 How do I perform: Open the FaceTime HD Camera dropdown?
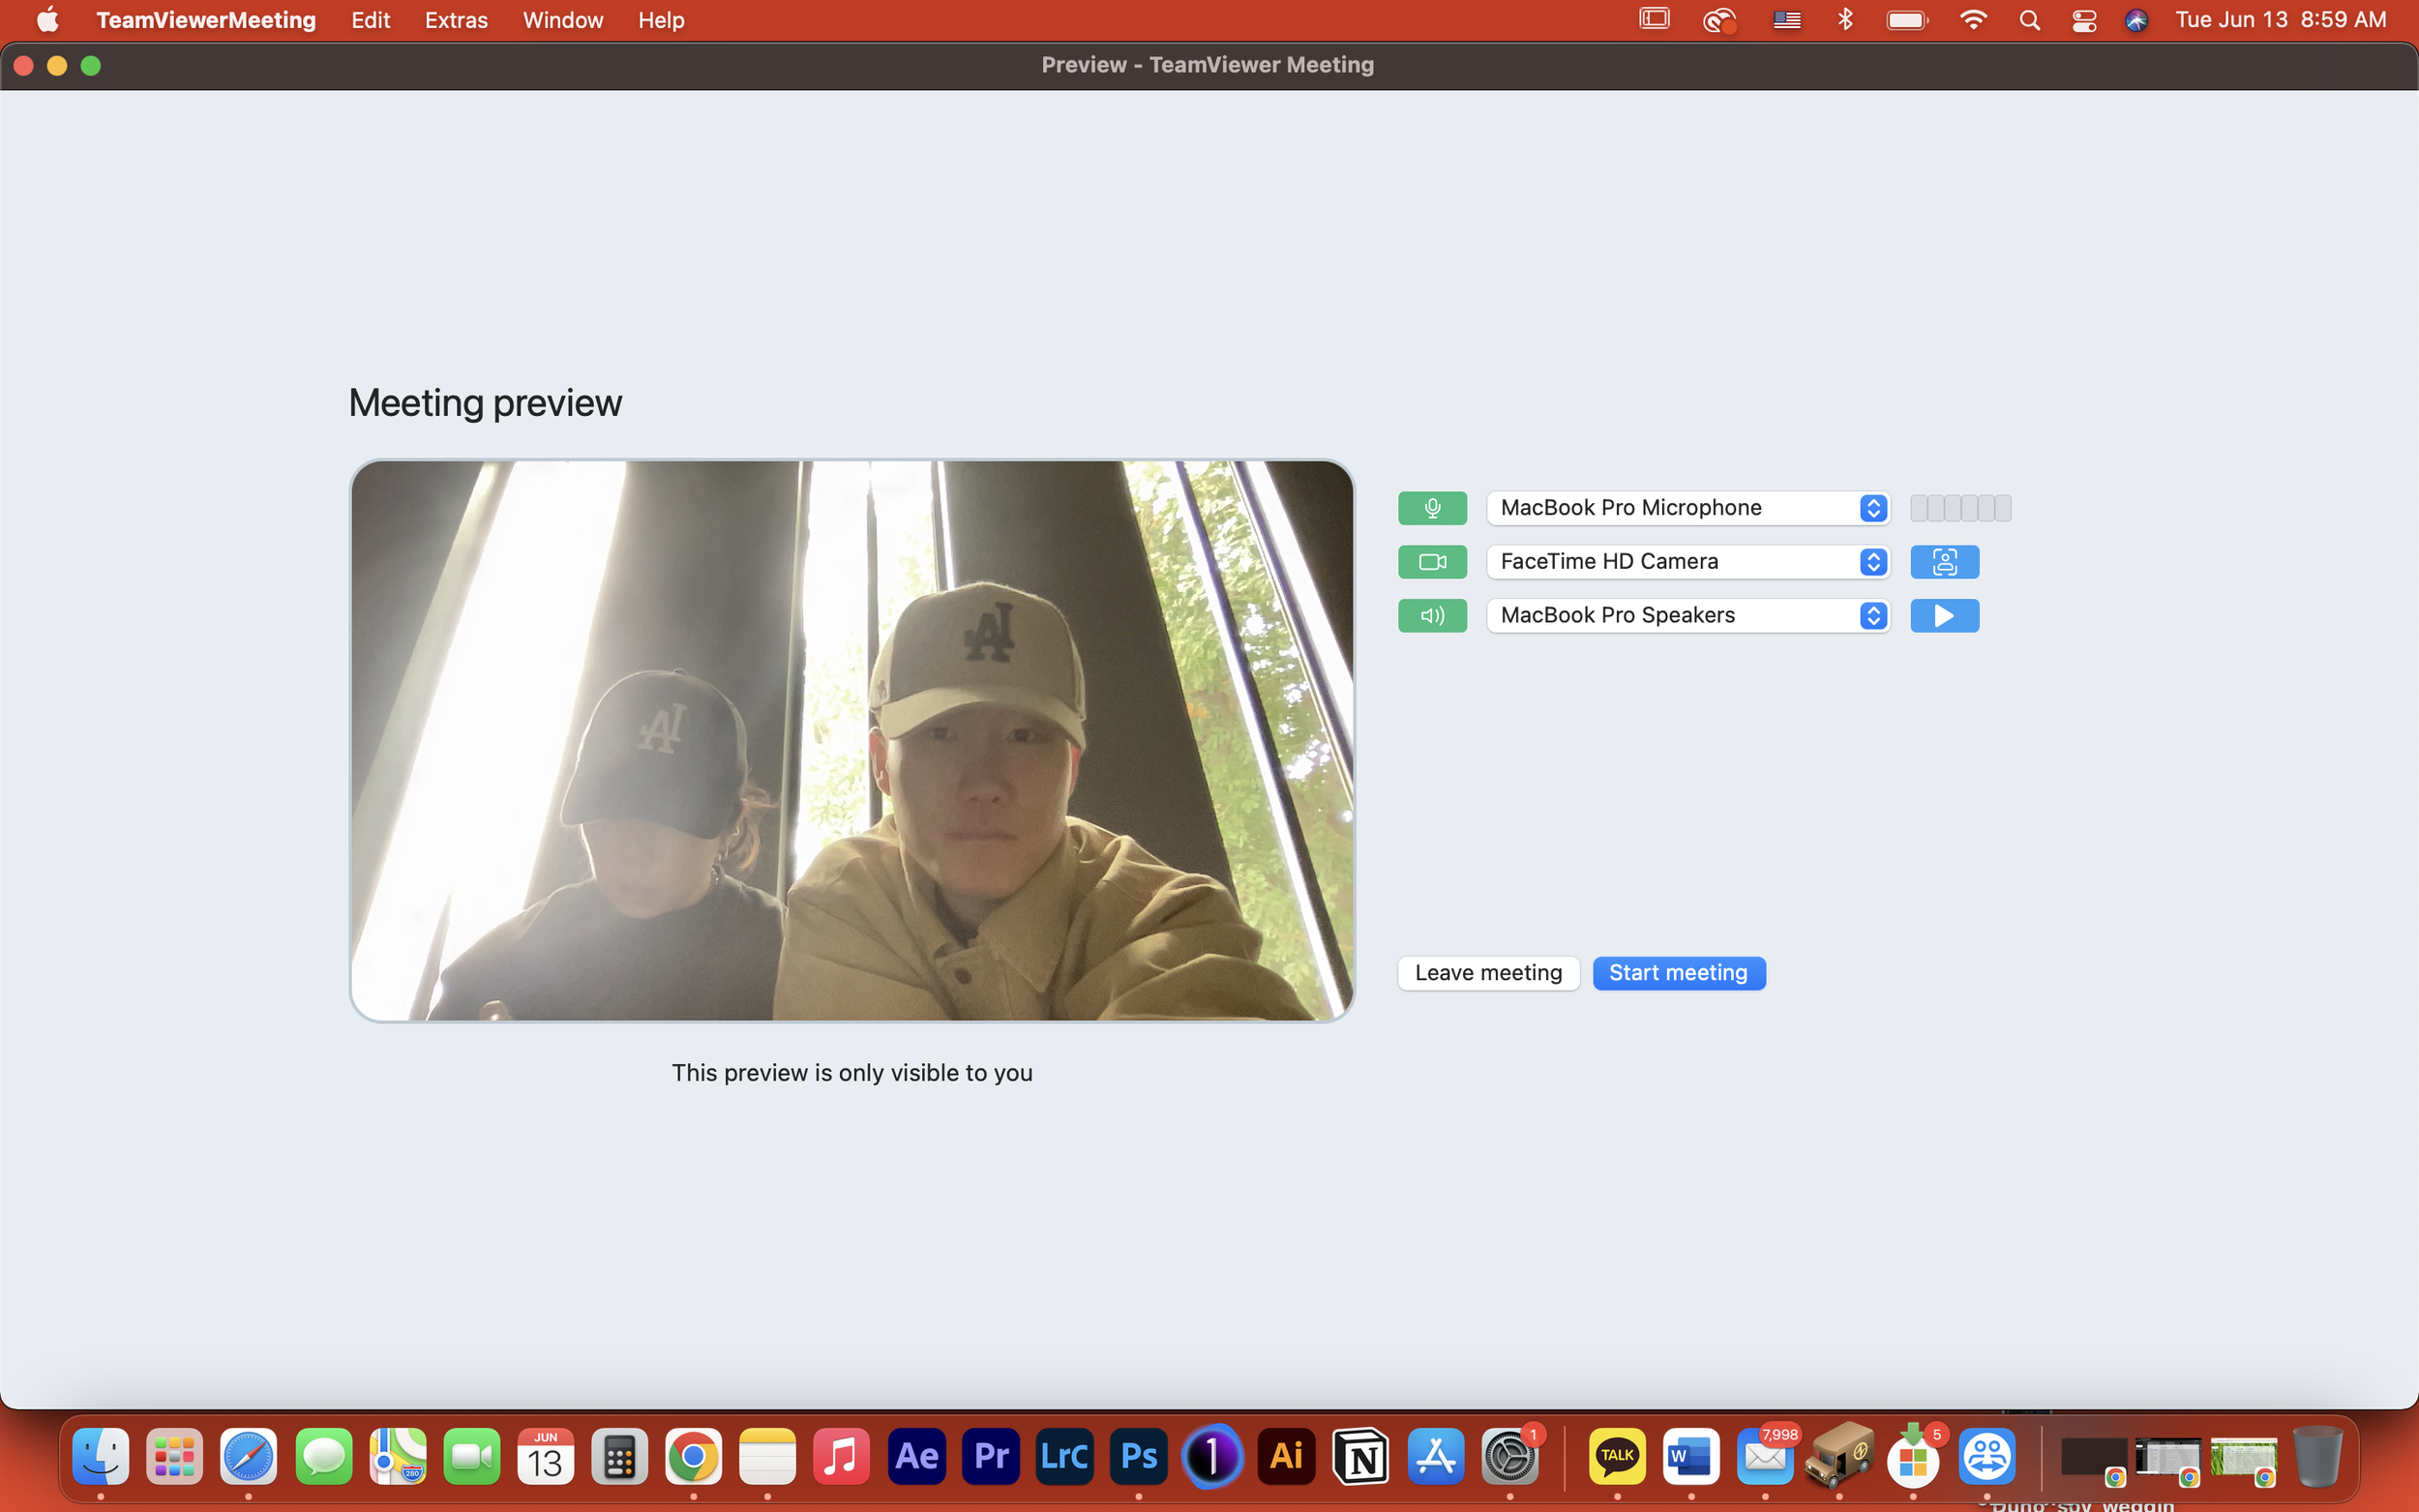click(x=1688, y=562)
